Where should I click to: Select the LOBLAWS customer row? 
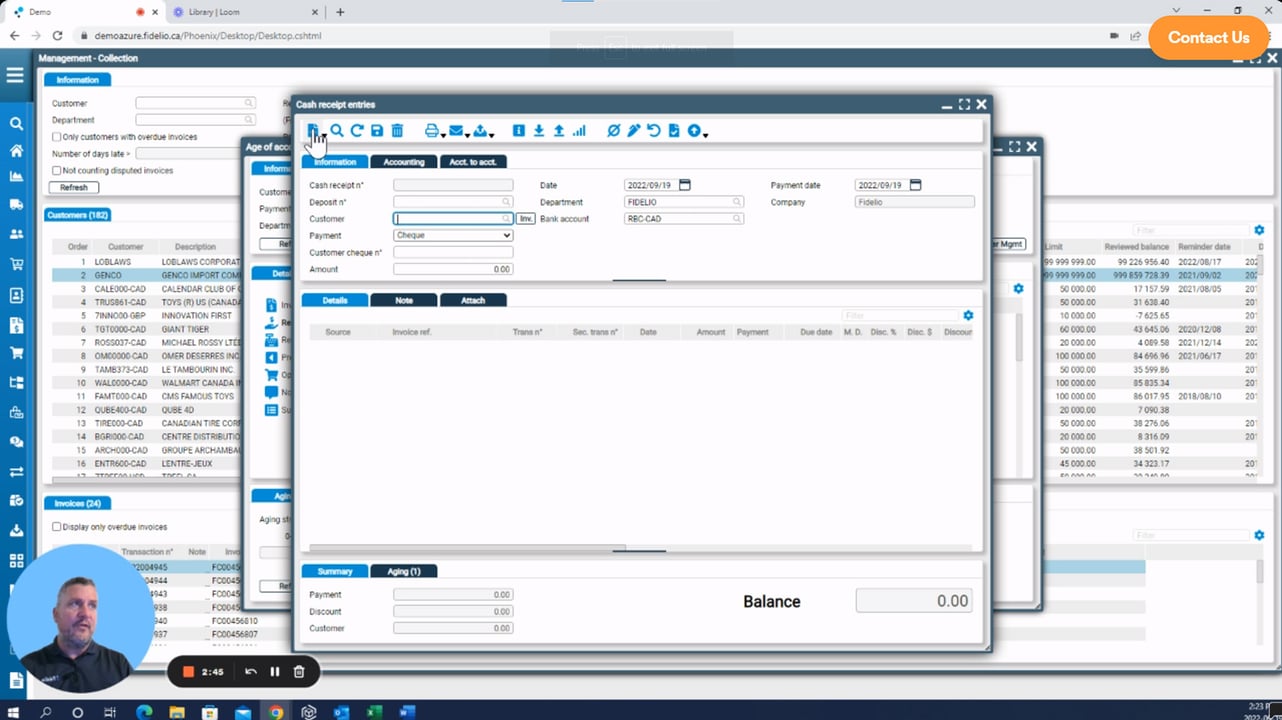[148, 262]
